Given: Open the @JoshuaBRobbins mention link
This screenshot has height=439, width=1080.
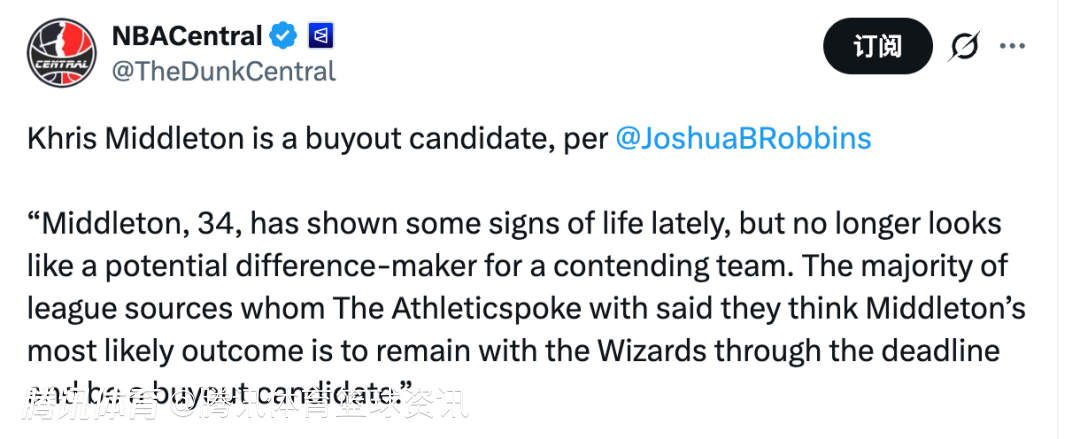Looking at the screenshot, I should tap(743, 138).
